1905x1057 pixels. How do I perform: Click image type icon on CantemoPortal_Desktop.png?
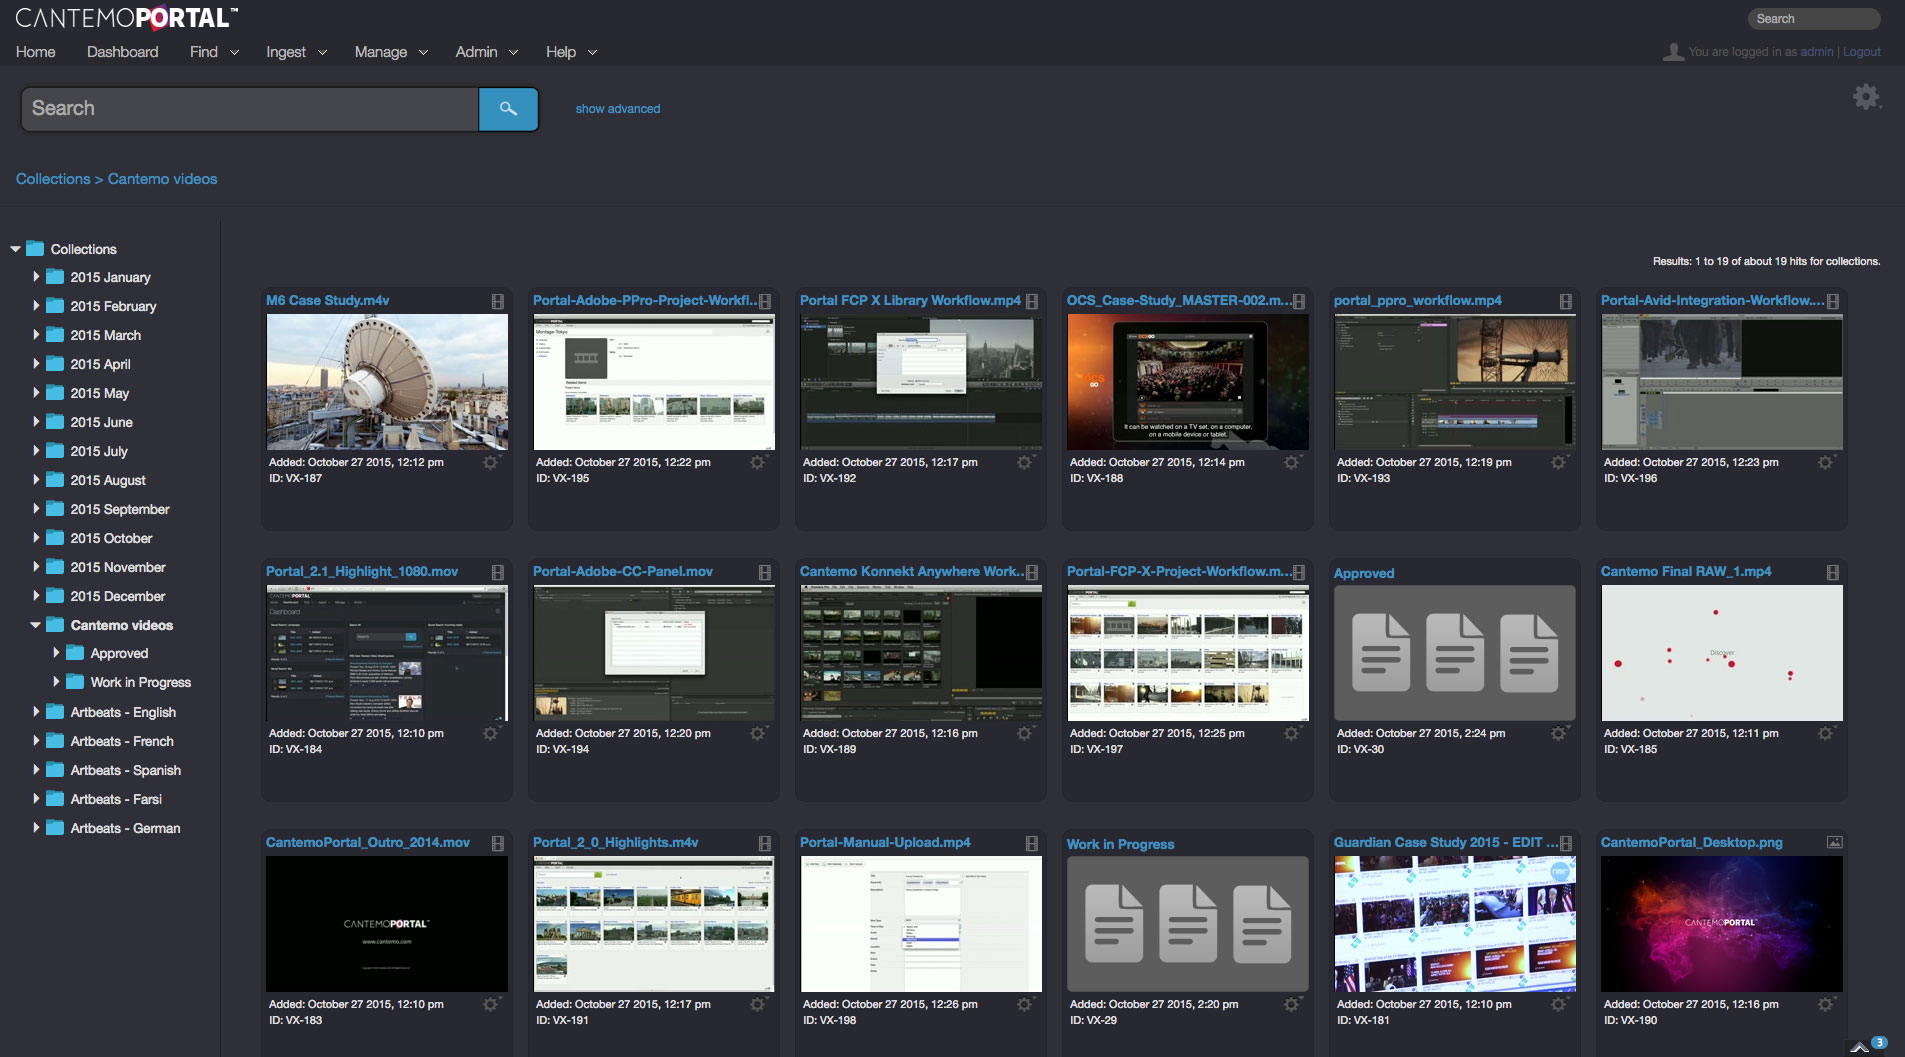click(x=1834, y=843)
